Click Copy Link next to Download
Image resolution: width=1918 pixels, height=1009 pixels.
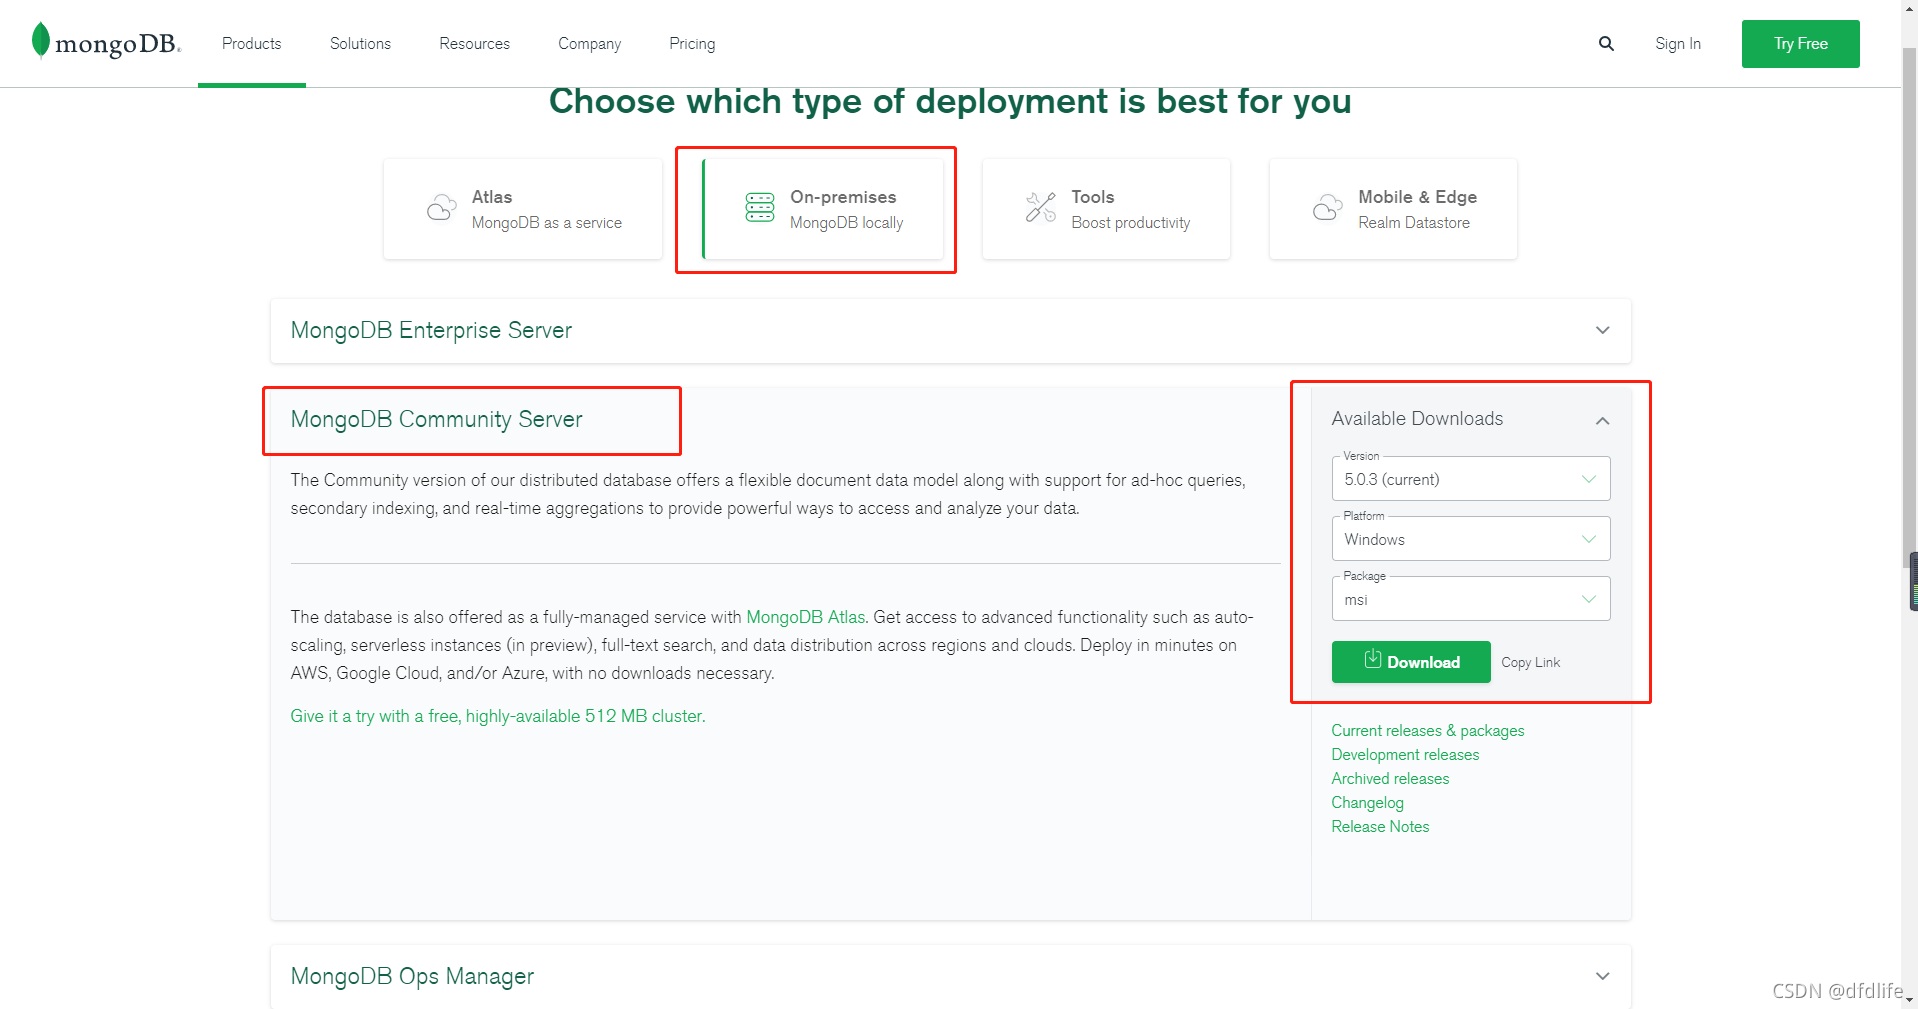pyautogui.click(x=1530, y=662)
